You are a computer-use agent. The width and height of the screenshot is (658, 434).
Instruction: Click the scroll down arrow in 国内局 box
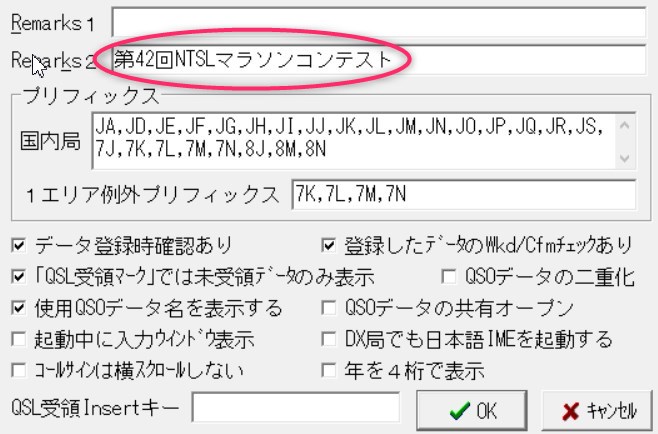click(x=625, y=157)
